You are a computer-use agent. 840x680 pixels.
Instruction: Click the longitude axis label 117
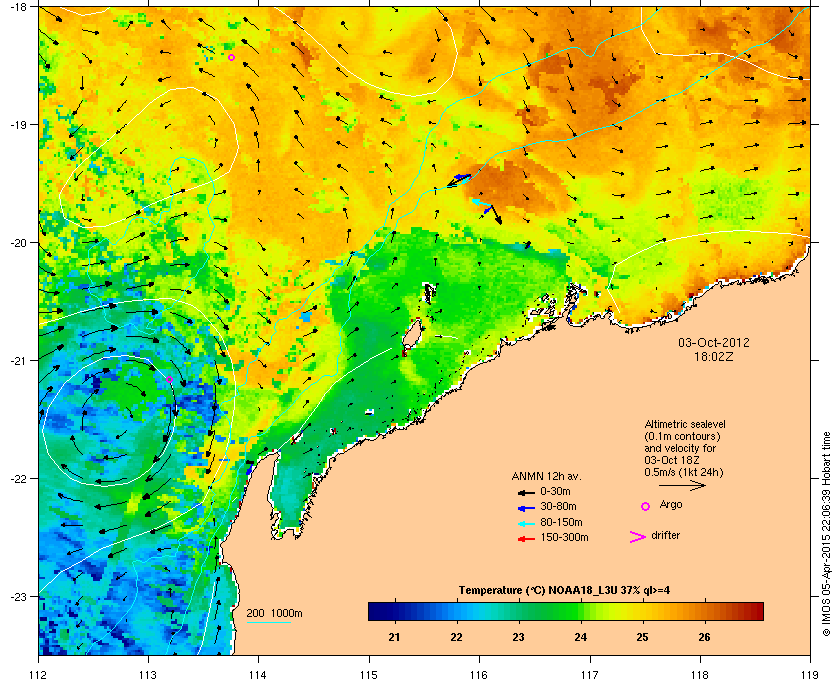coord(590,674)
